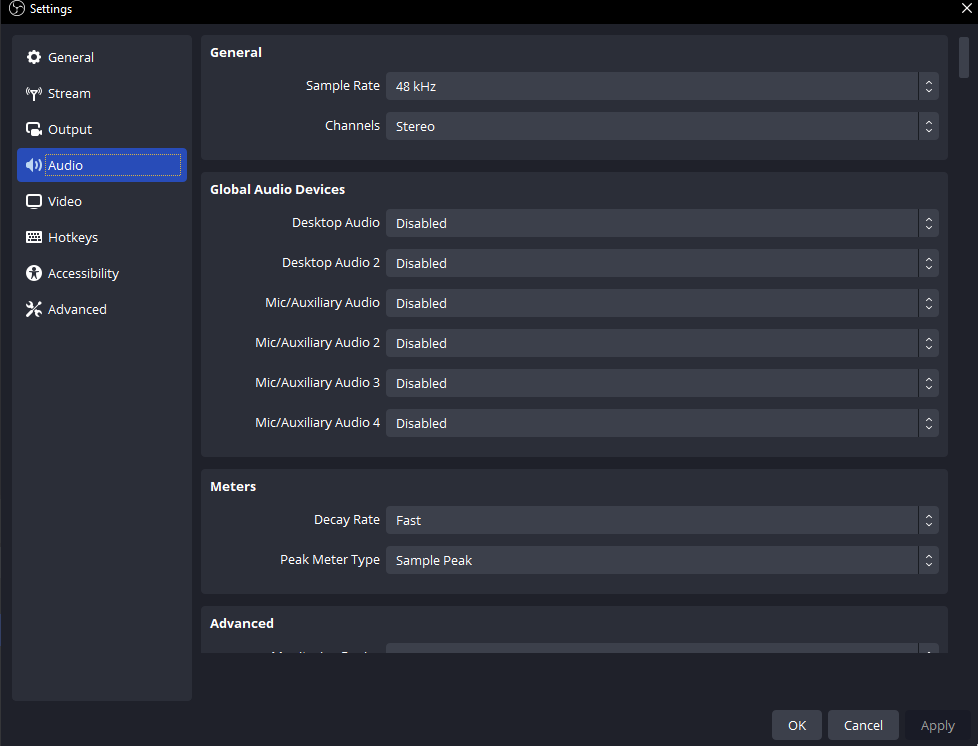The width and height of the screenshot is (978, 746).
Task: Open Accessibility settings
Action: coord(102,273)
